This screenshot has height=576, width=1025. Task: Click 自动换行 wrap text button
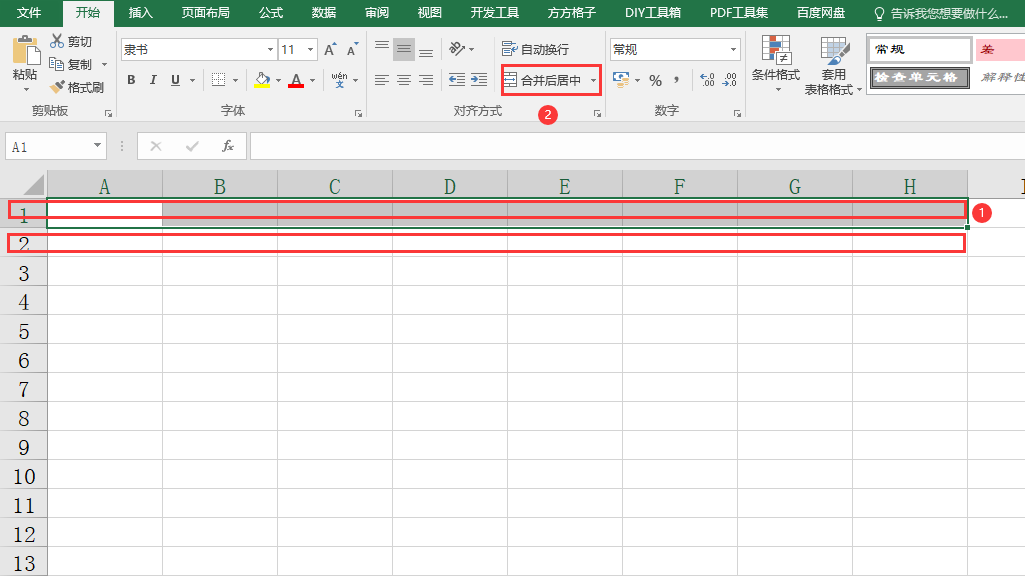[535, 49]
